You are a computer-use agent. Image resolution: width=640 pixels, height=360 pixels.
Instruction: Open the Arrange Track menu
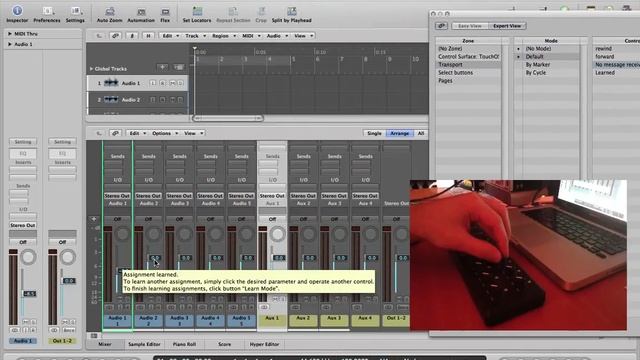pos(195,36)
